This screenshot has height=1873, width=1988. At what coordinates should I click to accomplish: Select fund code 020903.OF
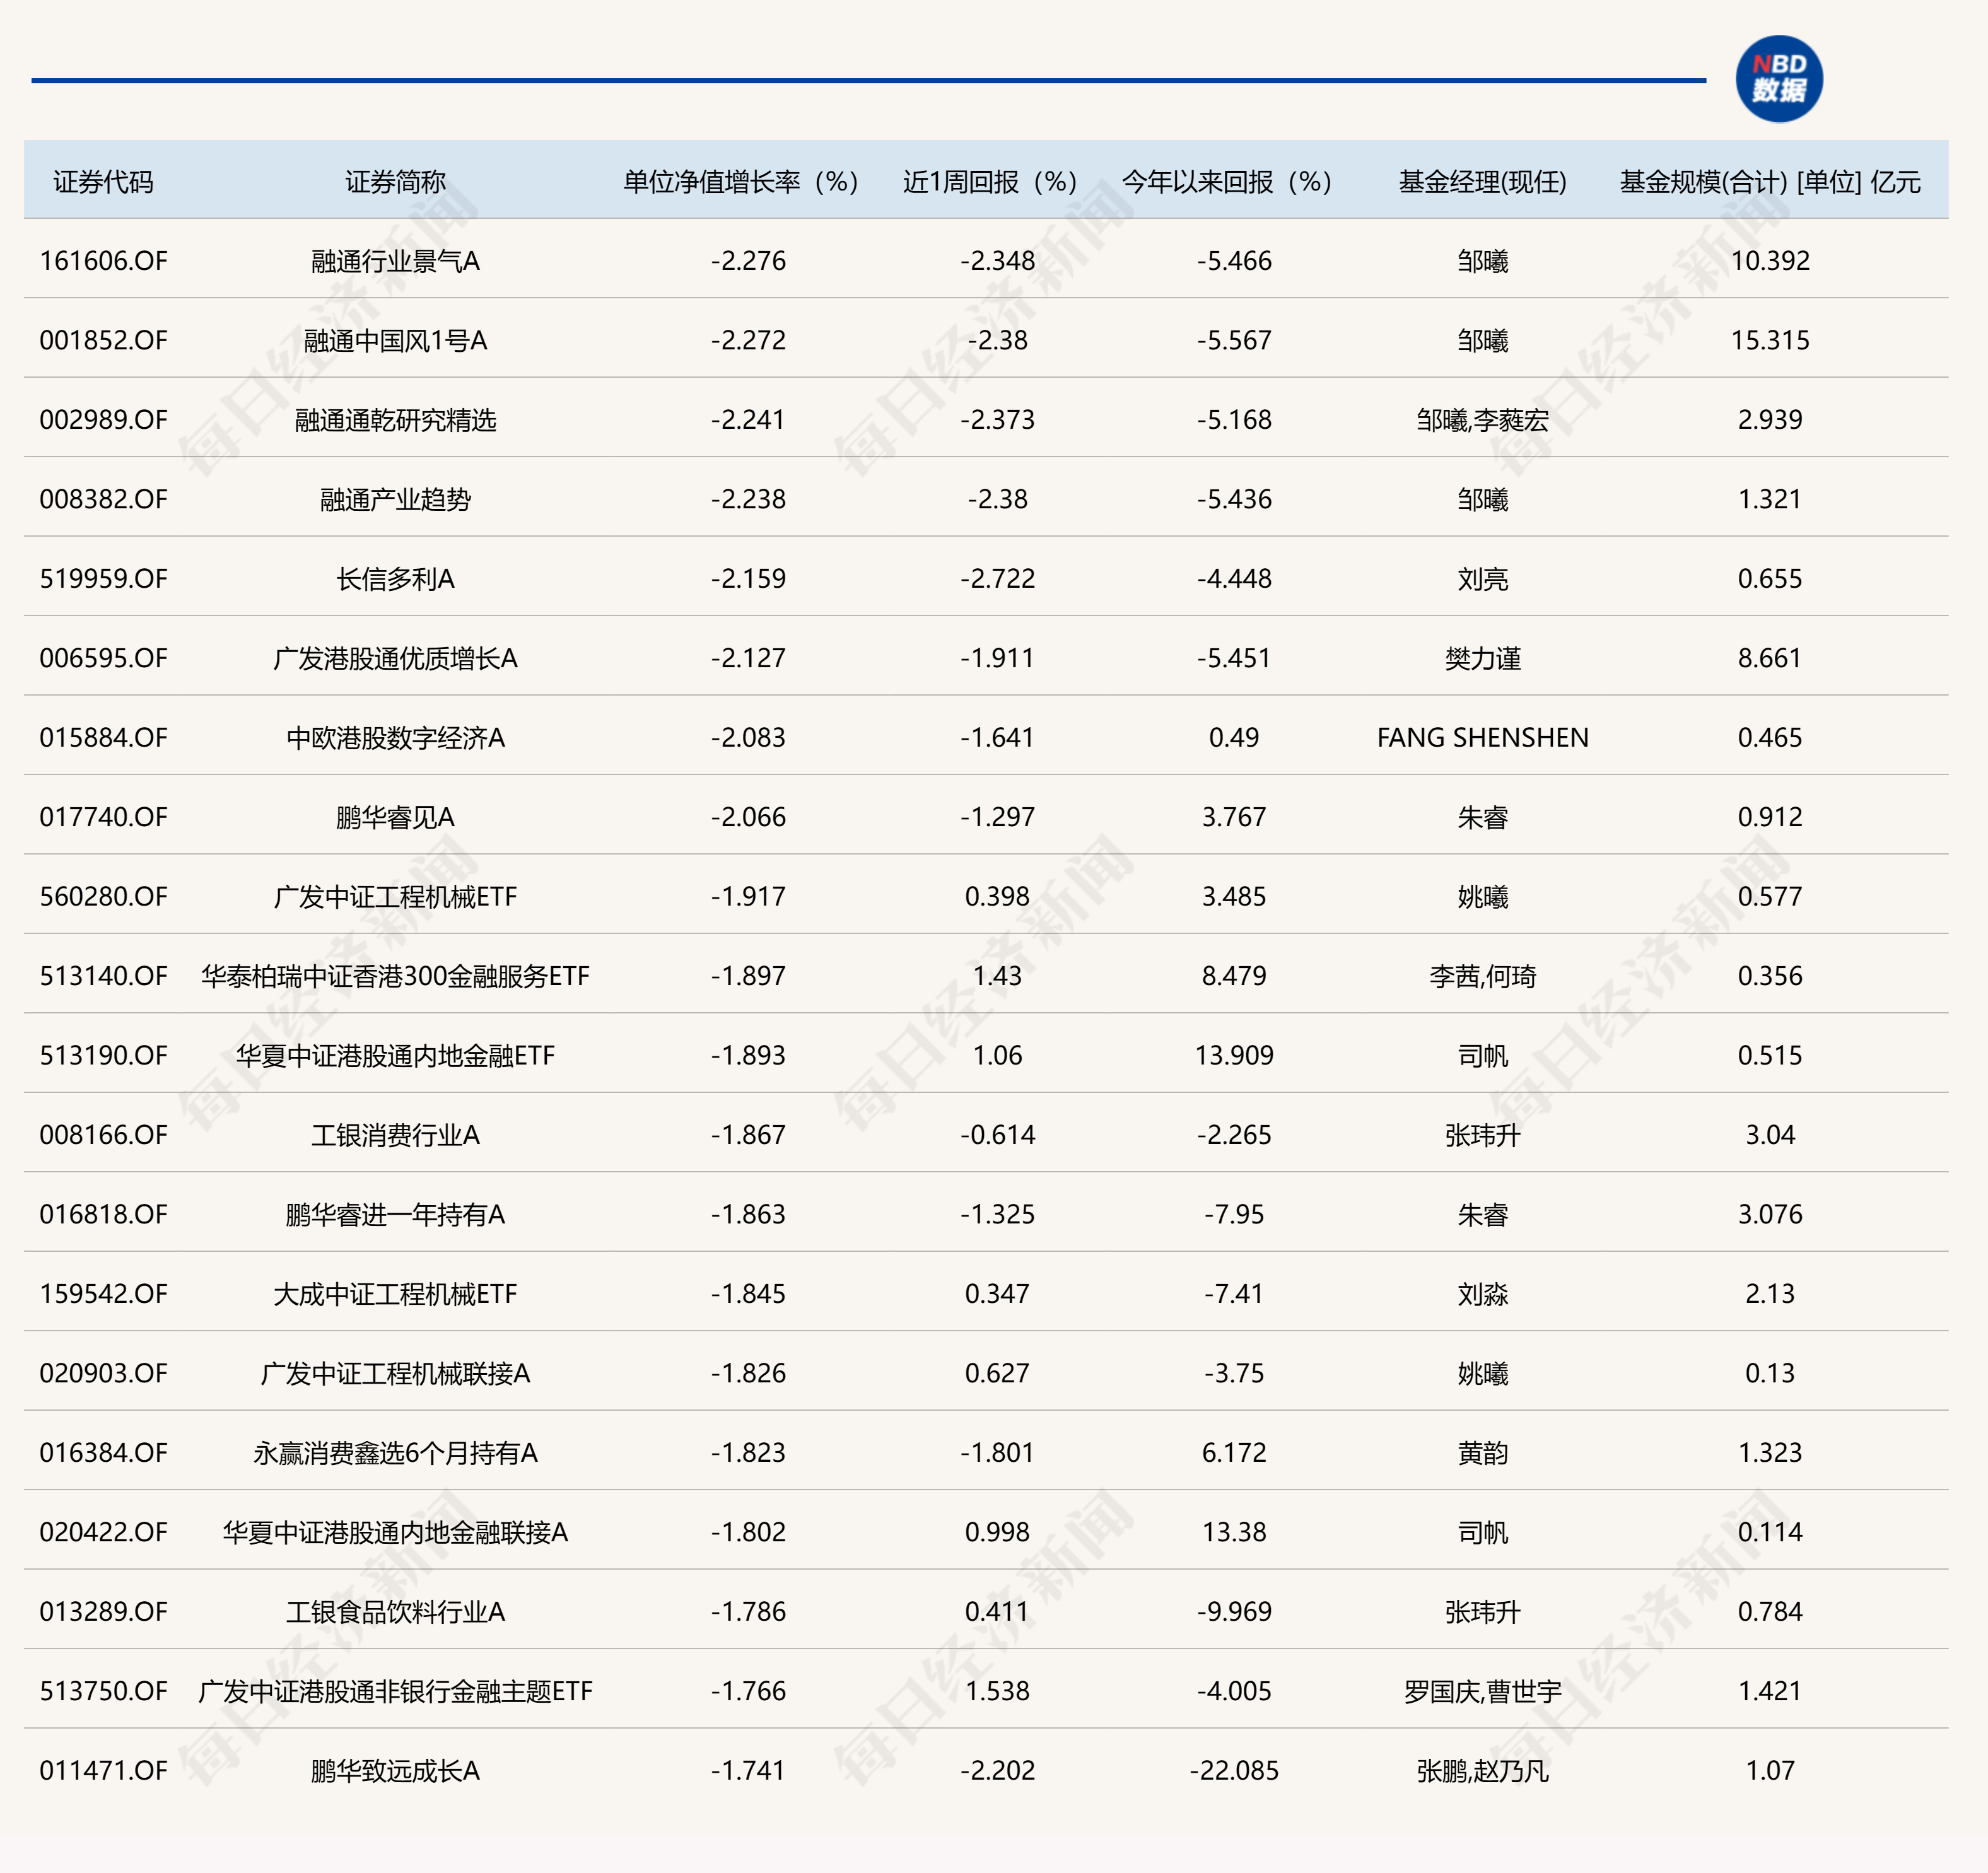click(103, 1373)
